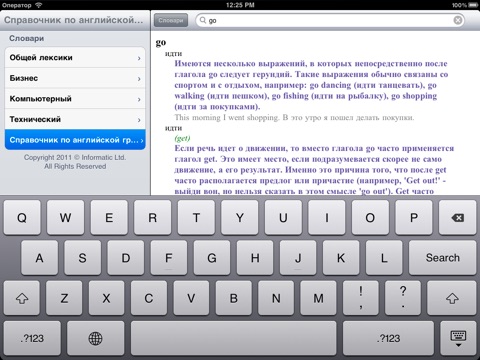Tap the 12:25 PM clock in the status bar

coord(240,5)
